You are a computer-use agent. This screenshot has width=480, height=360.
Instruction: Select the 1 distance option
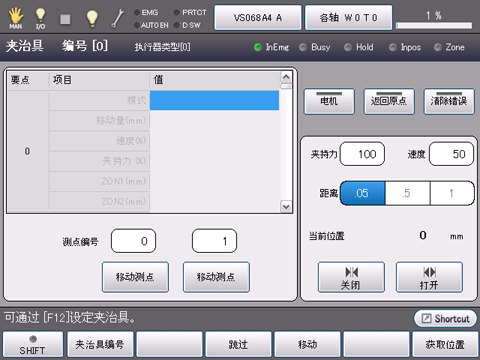click(452, 193)
